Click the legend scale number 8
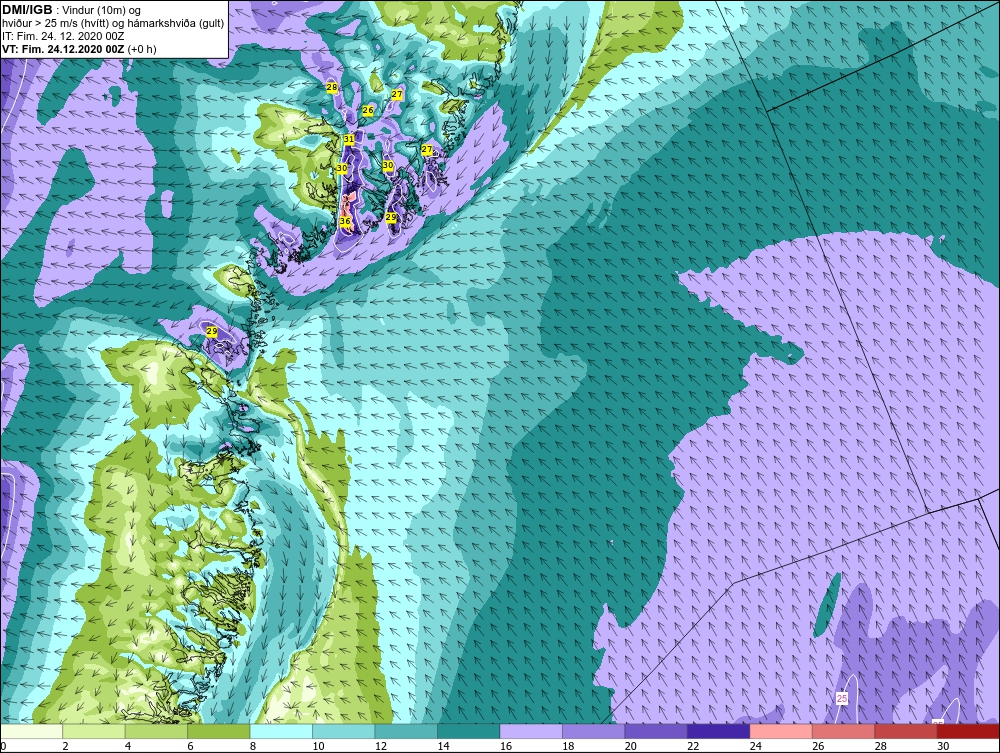Image resolution: width=1000 pixels, height=753 pixels. (253, 746)
